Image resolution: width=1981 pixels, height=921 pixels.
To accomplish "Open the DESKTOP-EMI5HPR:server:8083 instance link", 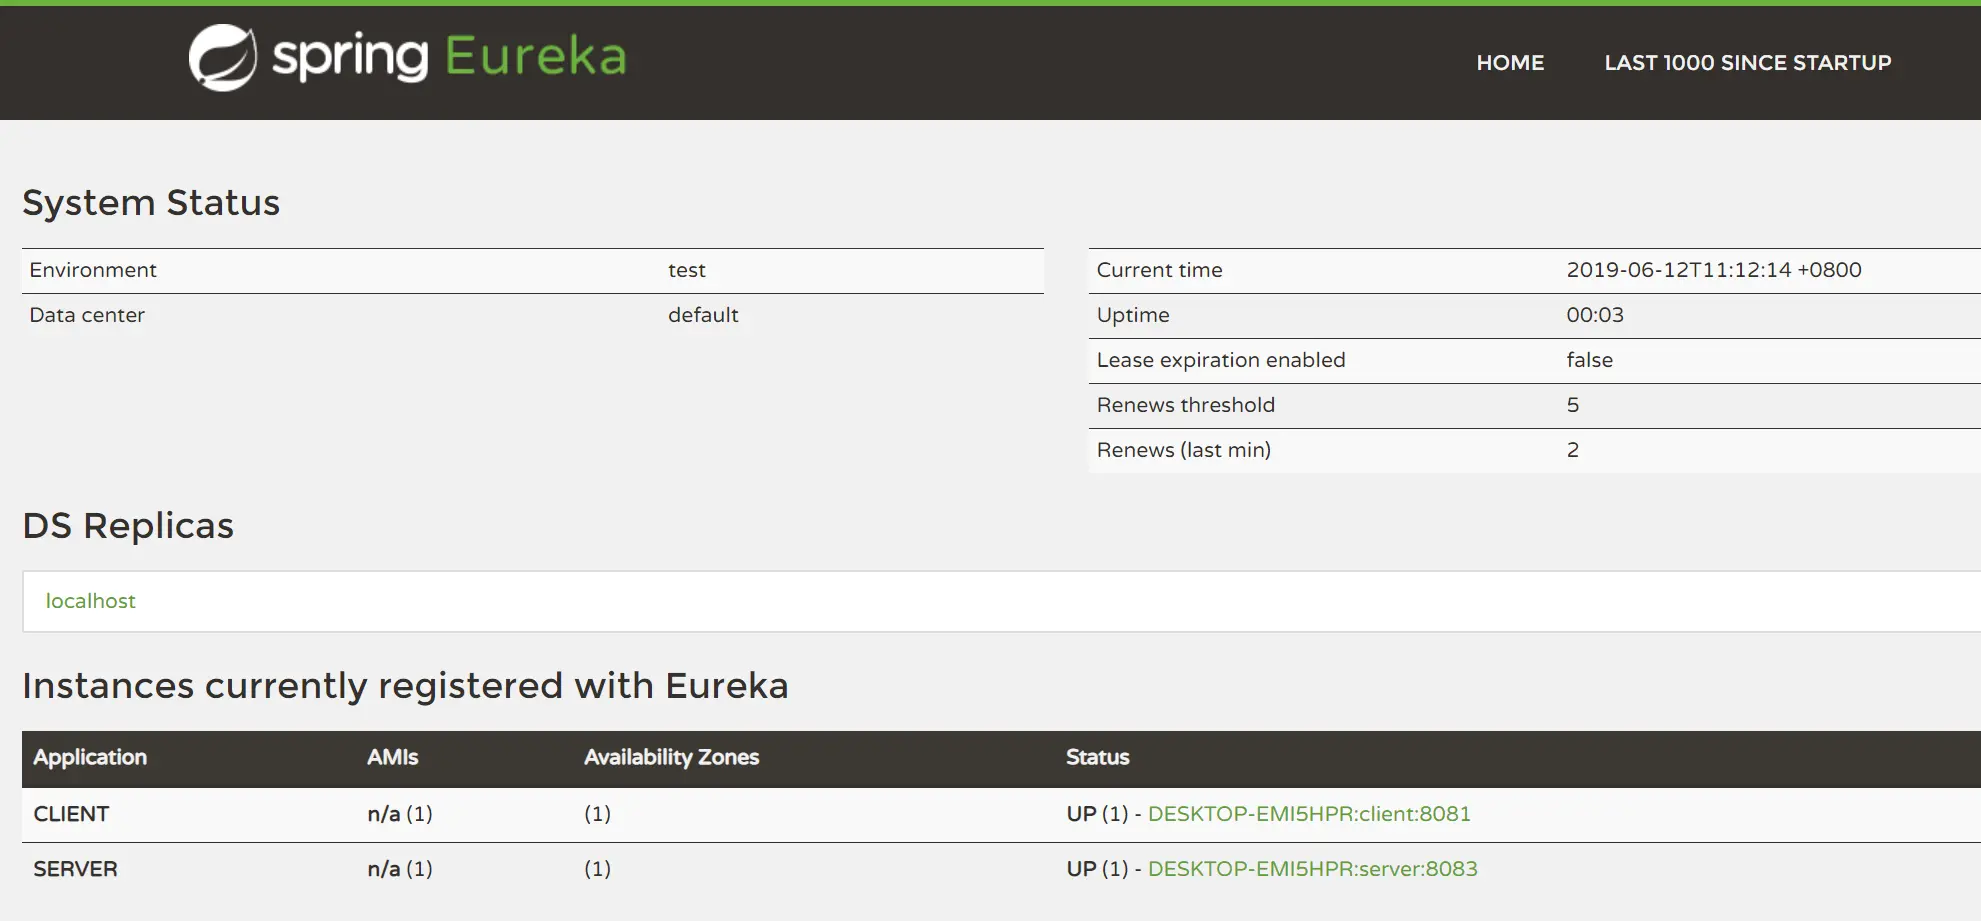I will click(1312, 869).
